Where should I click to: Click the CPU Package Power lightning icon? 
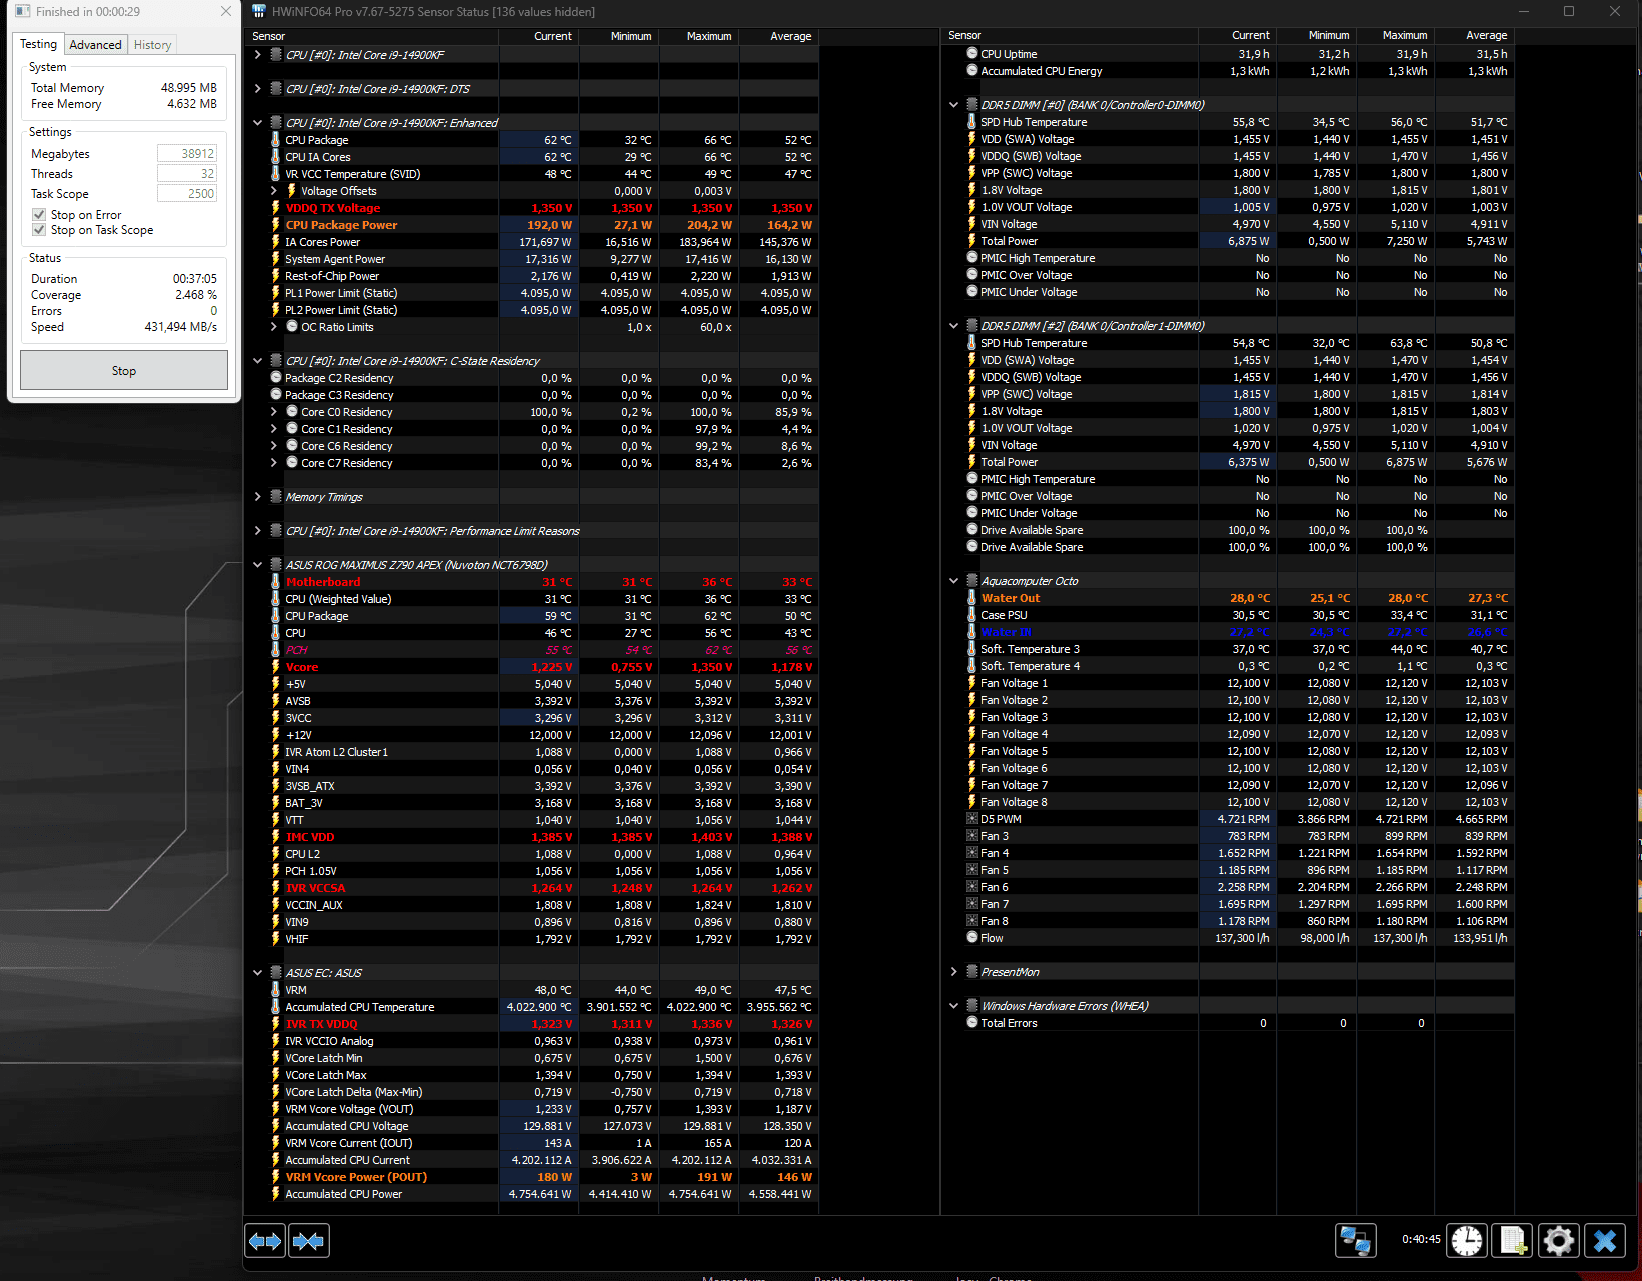click(x=276, y=225)
